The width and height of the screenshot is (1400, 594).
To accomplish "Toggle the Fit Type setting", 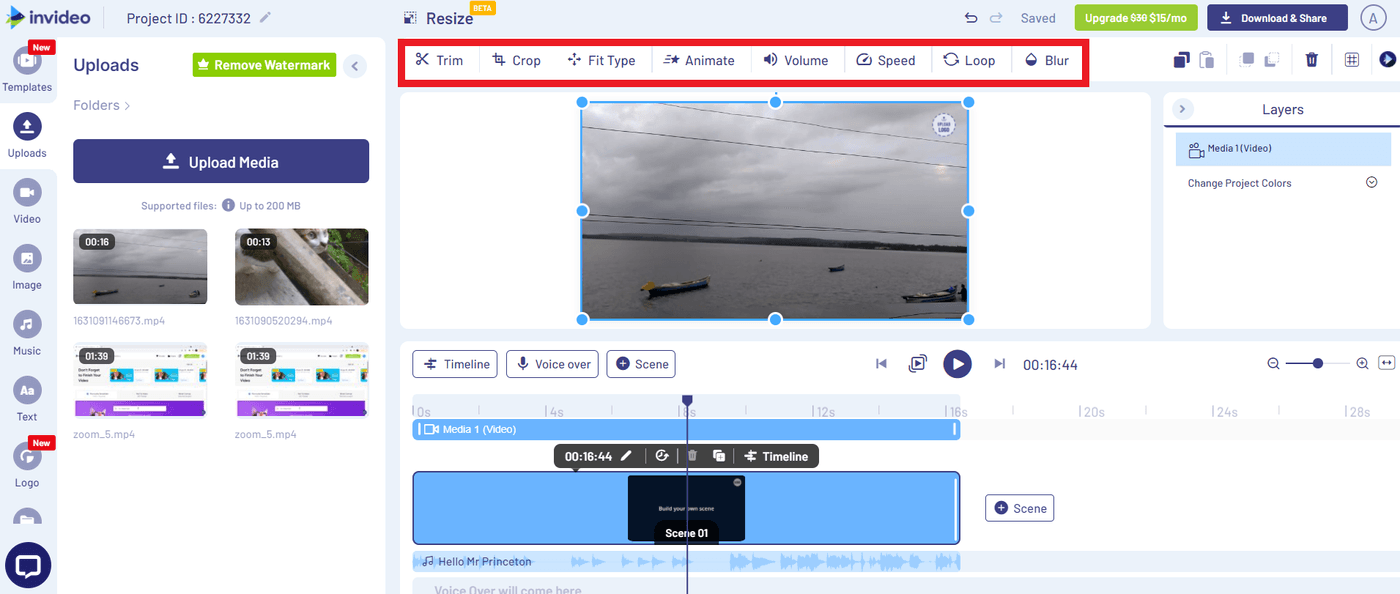I will (x=602, y=60).
